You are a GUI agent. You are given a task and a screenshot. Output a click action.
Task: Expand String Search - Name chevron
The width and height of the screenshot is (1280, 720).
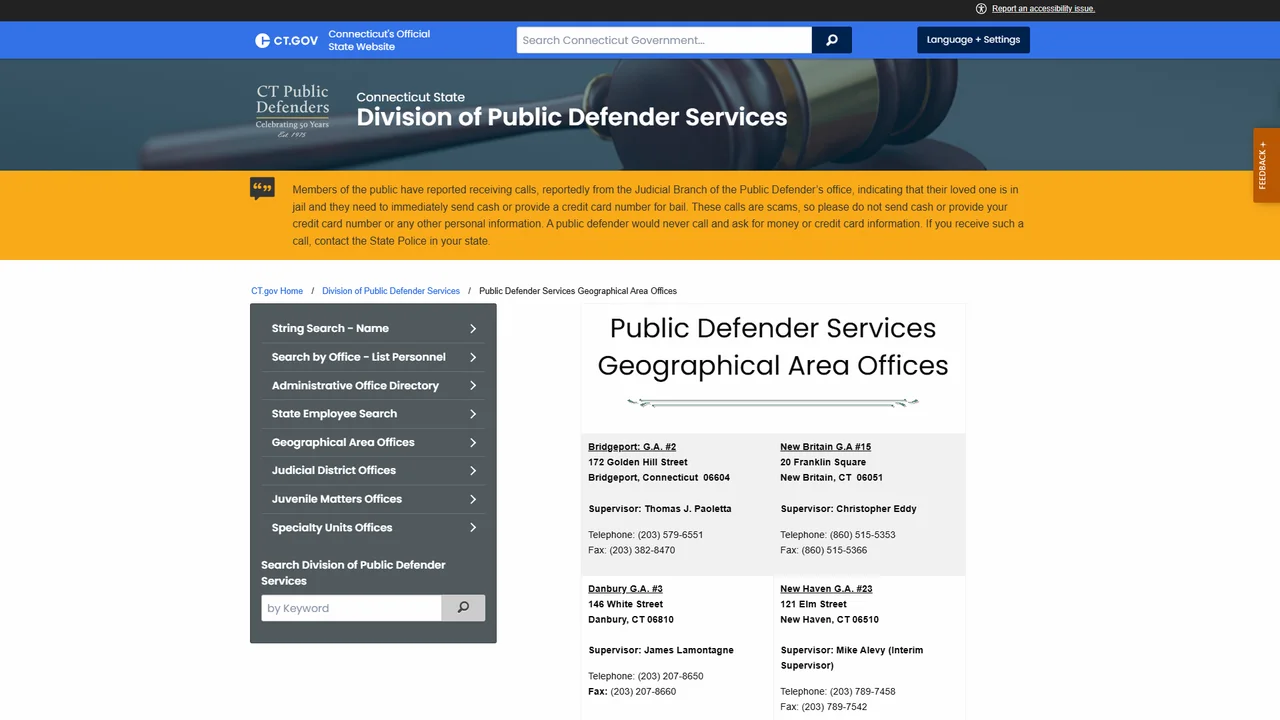[x=473, y=328]
